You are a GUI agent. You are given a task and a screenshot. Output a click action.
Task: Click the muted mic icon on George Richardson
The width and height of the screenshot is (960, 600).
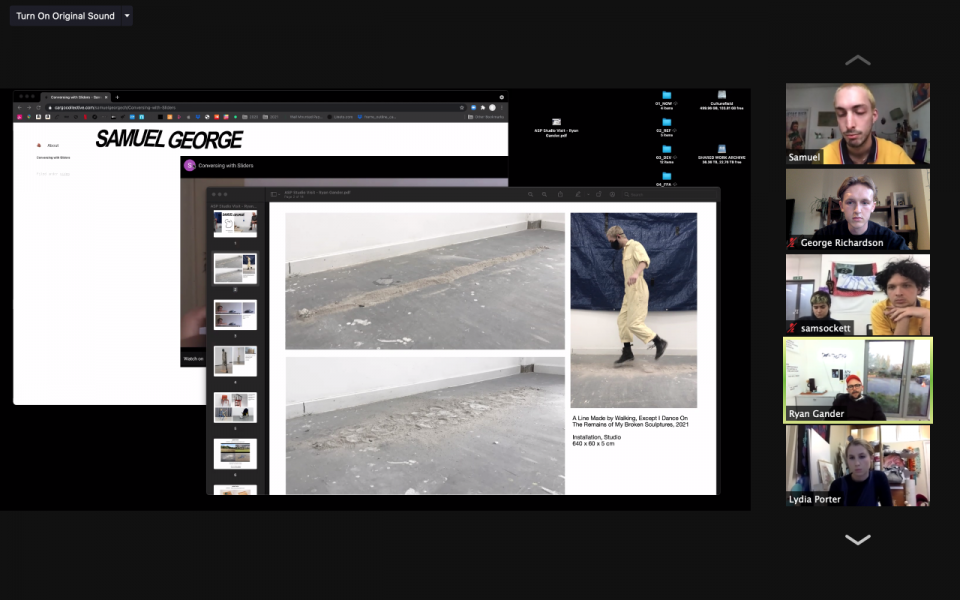[x=793, y=243]
